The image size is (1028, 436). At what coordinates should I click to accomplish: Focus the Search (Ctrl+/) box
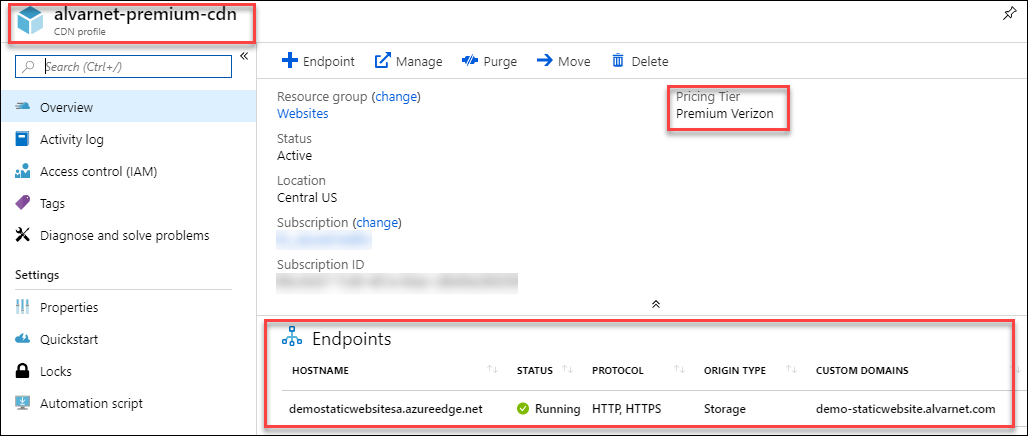(x=123, y=66)
